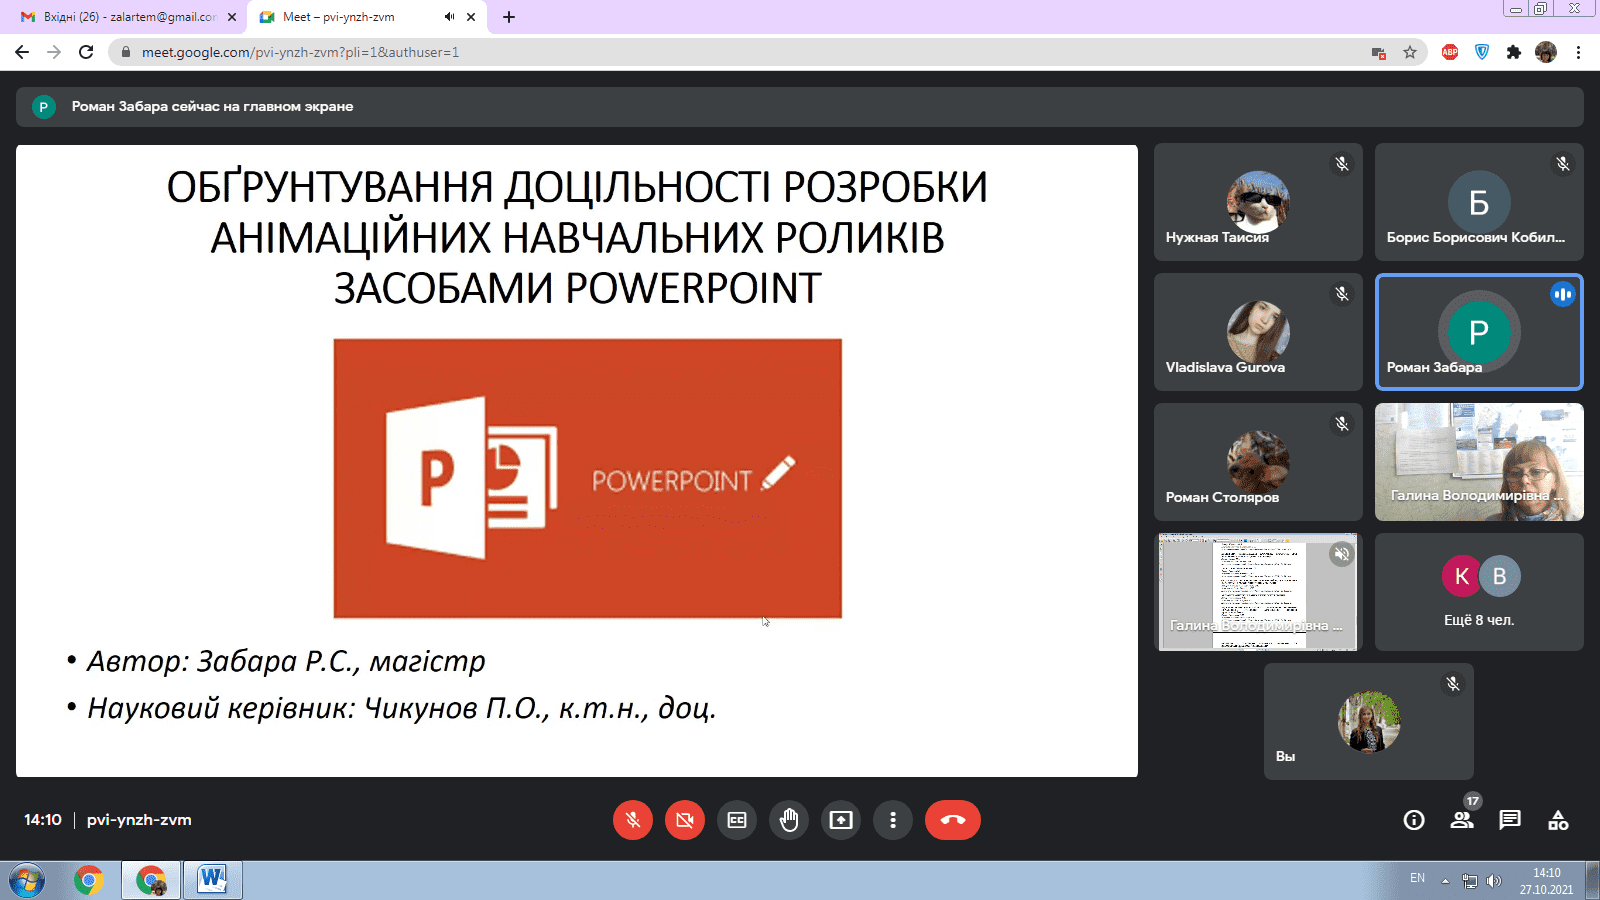Open meeting details info icon
The image size is (1600, 900).
point(1414,820)
